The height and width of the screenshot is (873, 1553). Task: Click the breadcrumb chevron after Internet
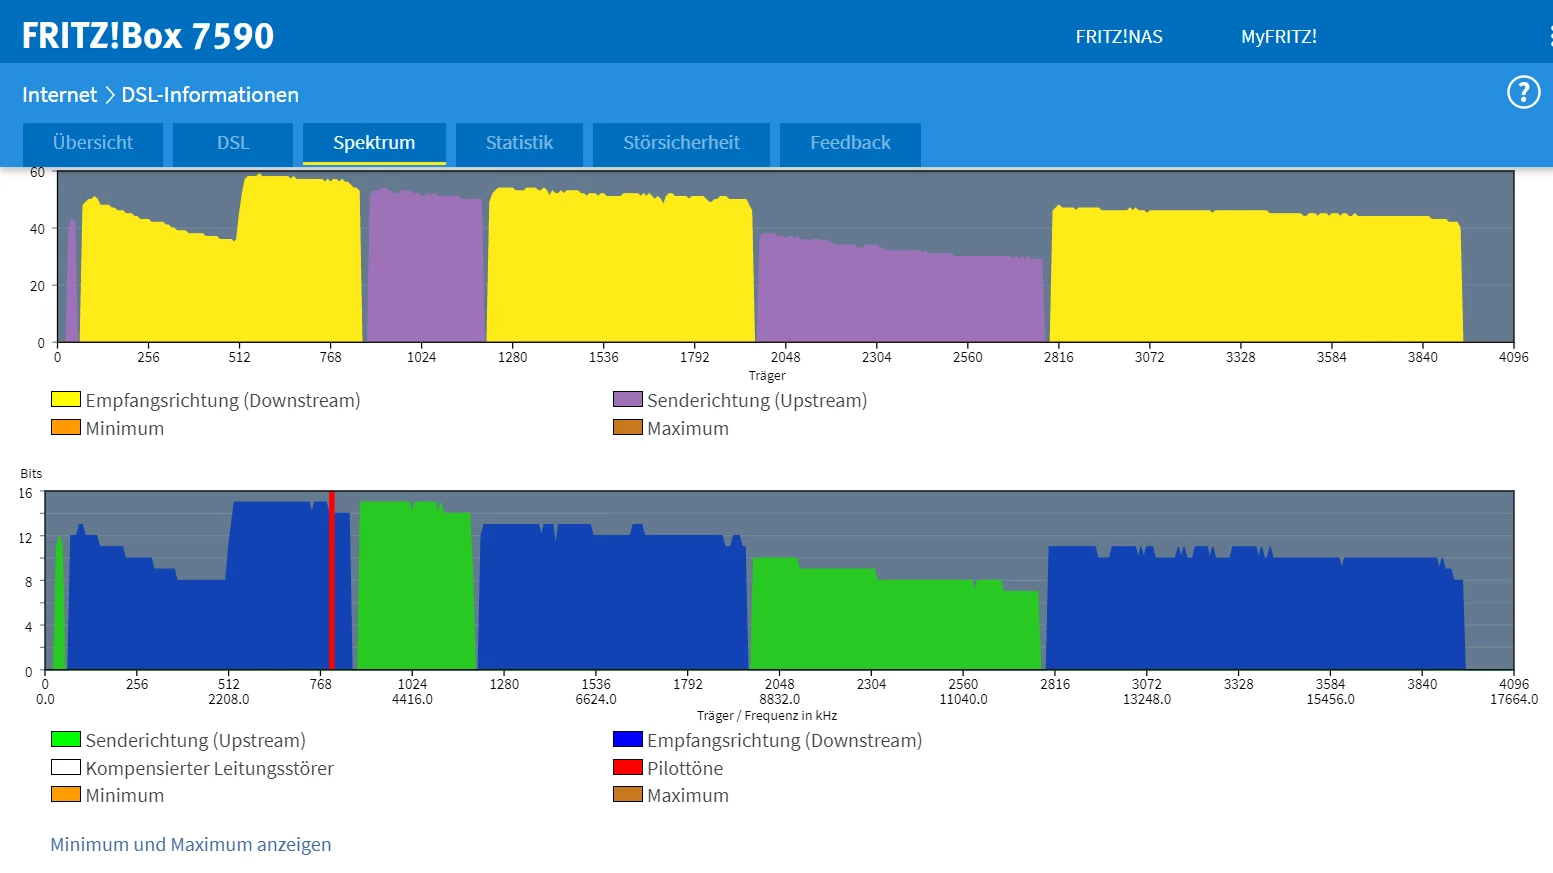[110, 95]
